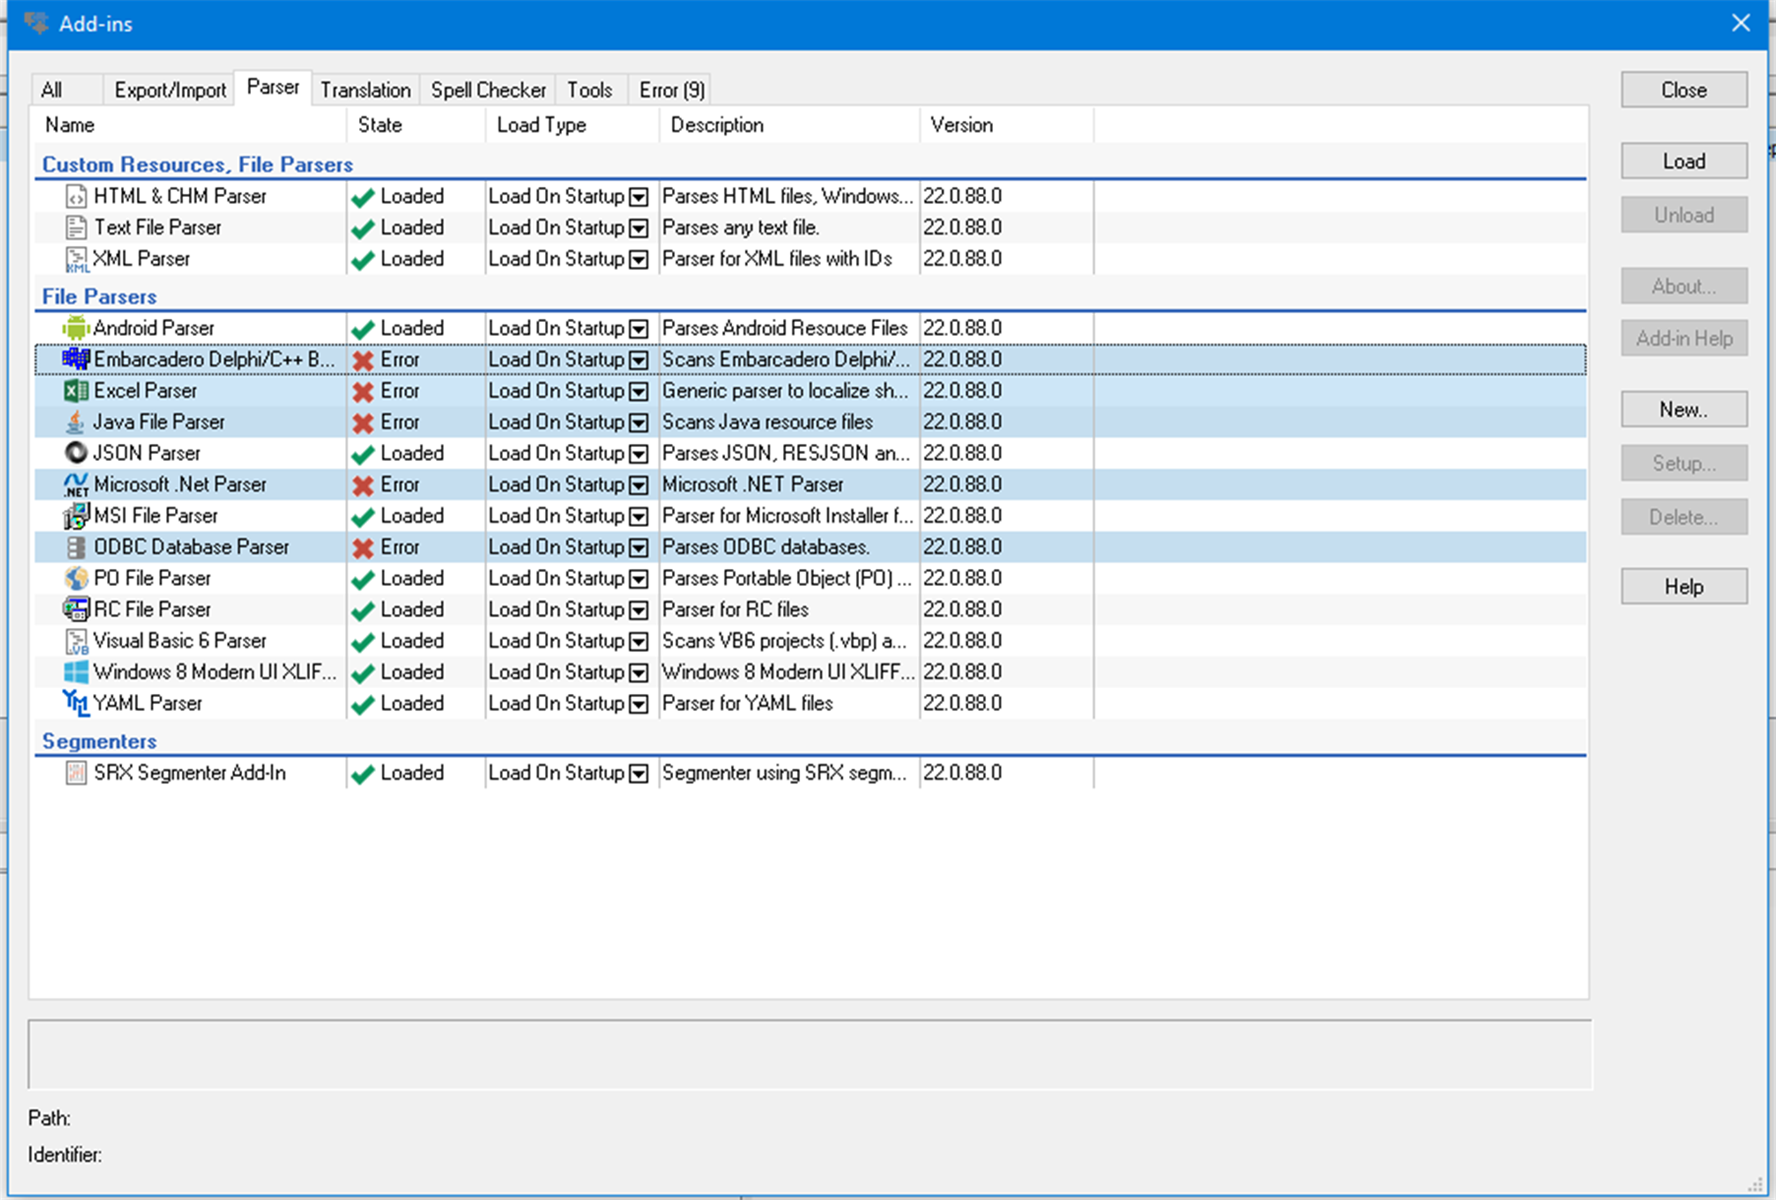Select the Parser tab
Image resolution: width=1776 pixels, height=1200 pixels.
[x=273, y=88]
